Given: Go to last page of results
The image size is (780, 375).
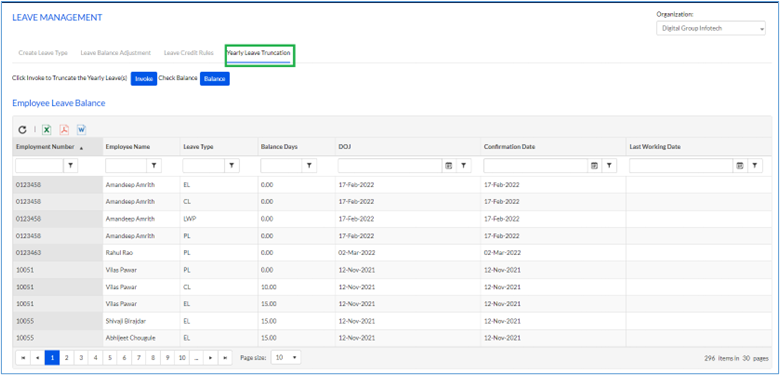Looking at the screenshot, I should pyautogui.click(x=225, y=358).
